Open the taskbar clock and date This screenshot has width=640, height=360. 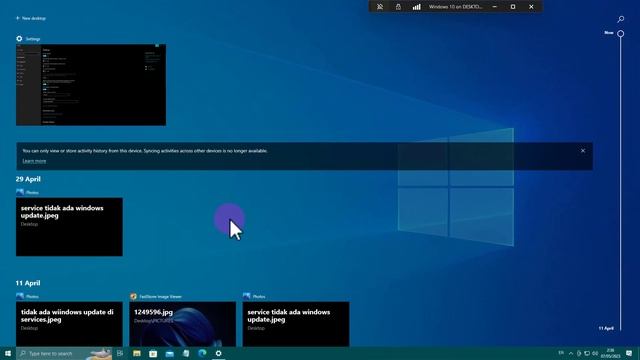point(611,353)
